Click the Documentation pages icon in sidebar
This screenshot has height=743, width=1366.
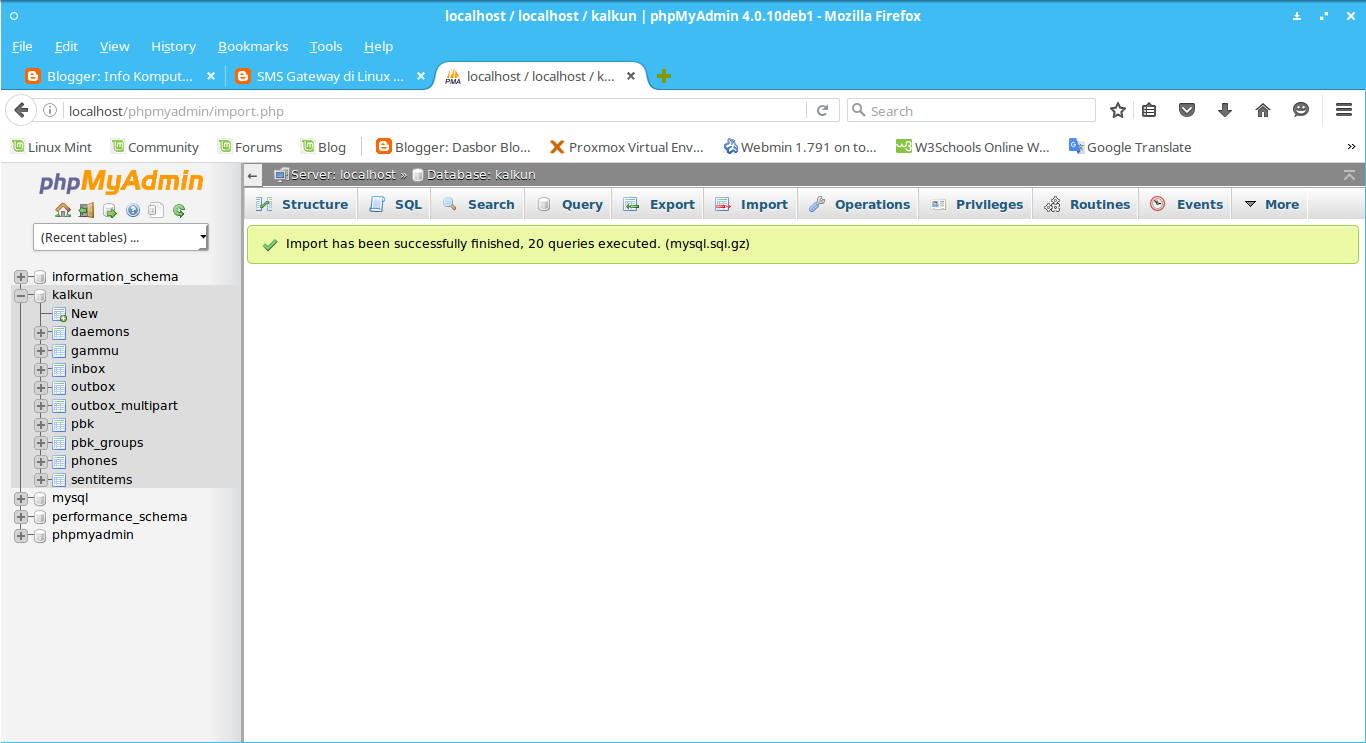pyautogui.click(x=156, y=210)
